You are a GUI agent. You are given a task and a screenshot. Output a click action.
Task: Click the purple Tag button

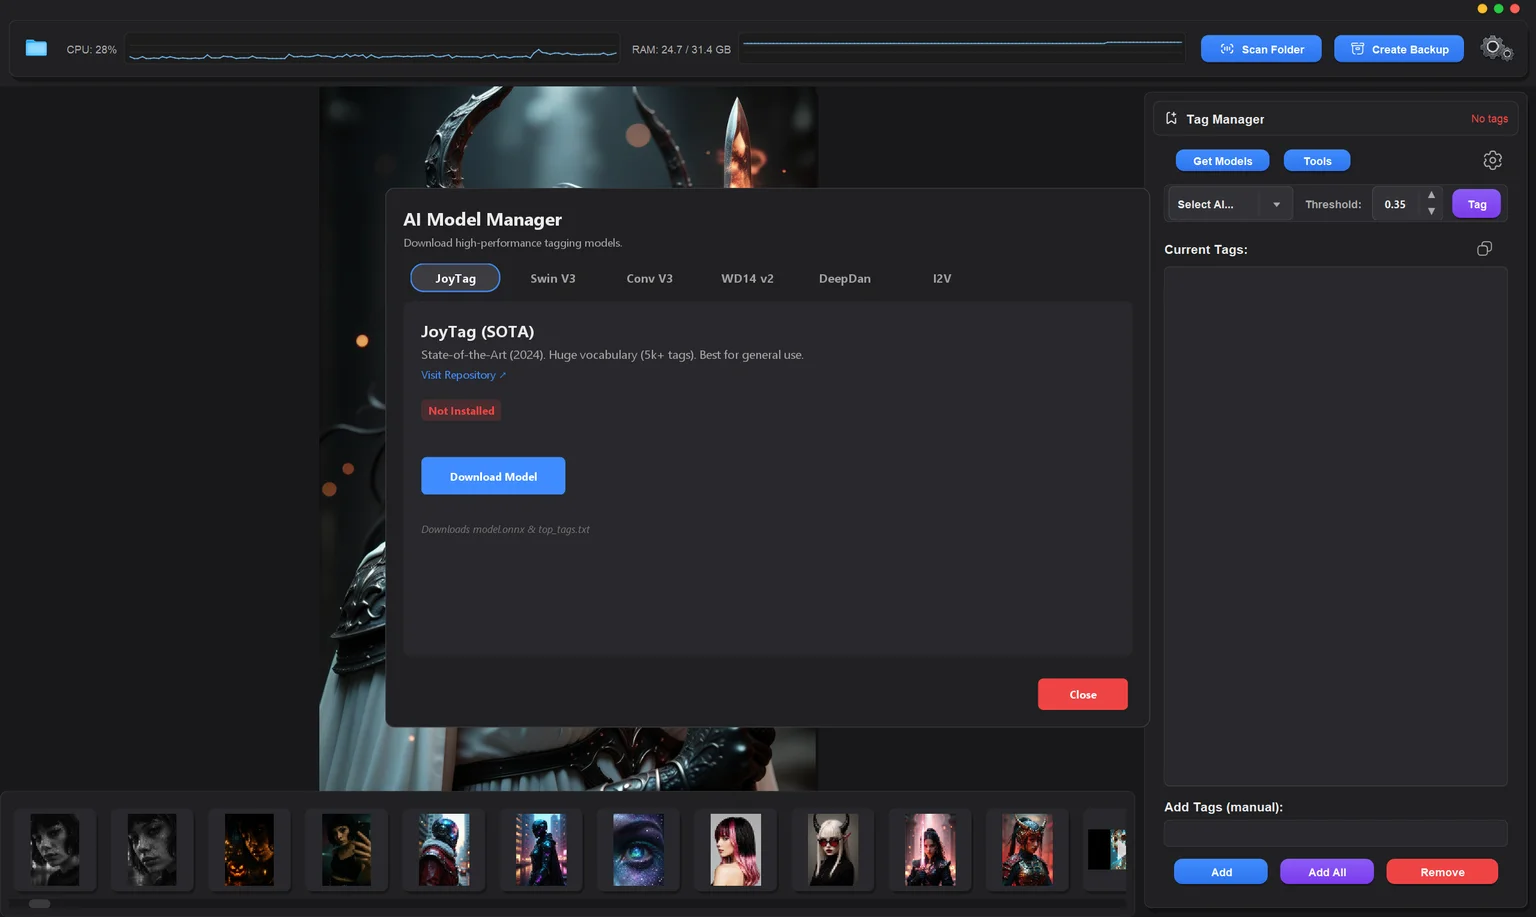click(1476, 204)
